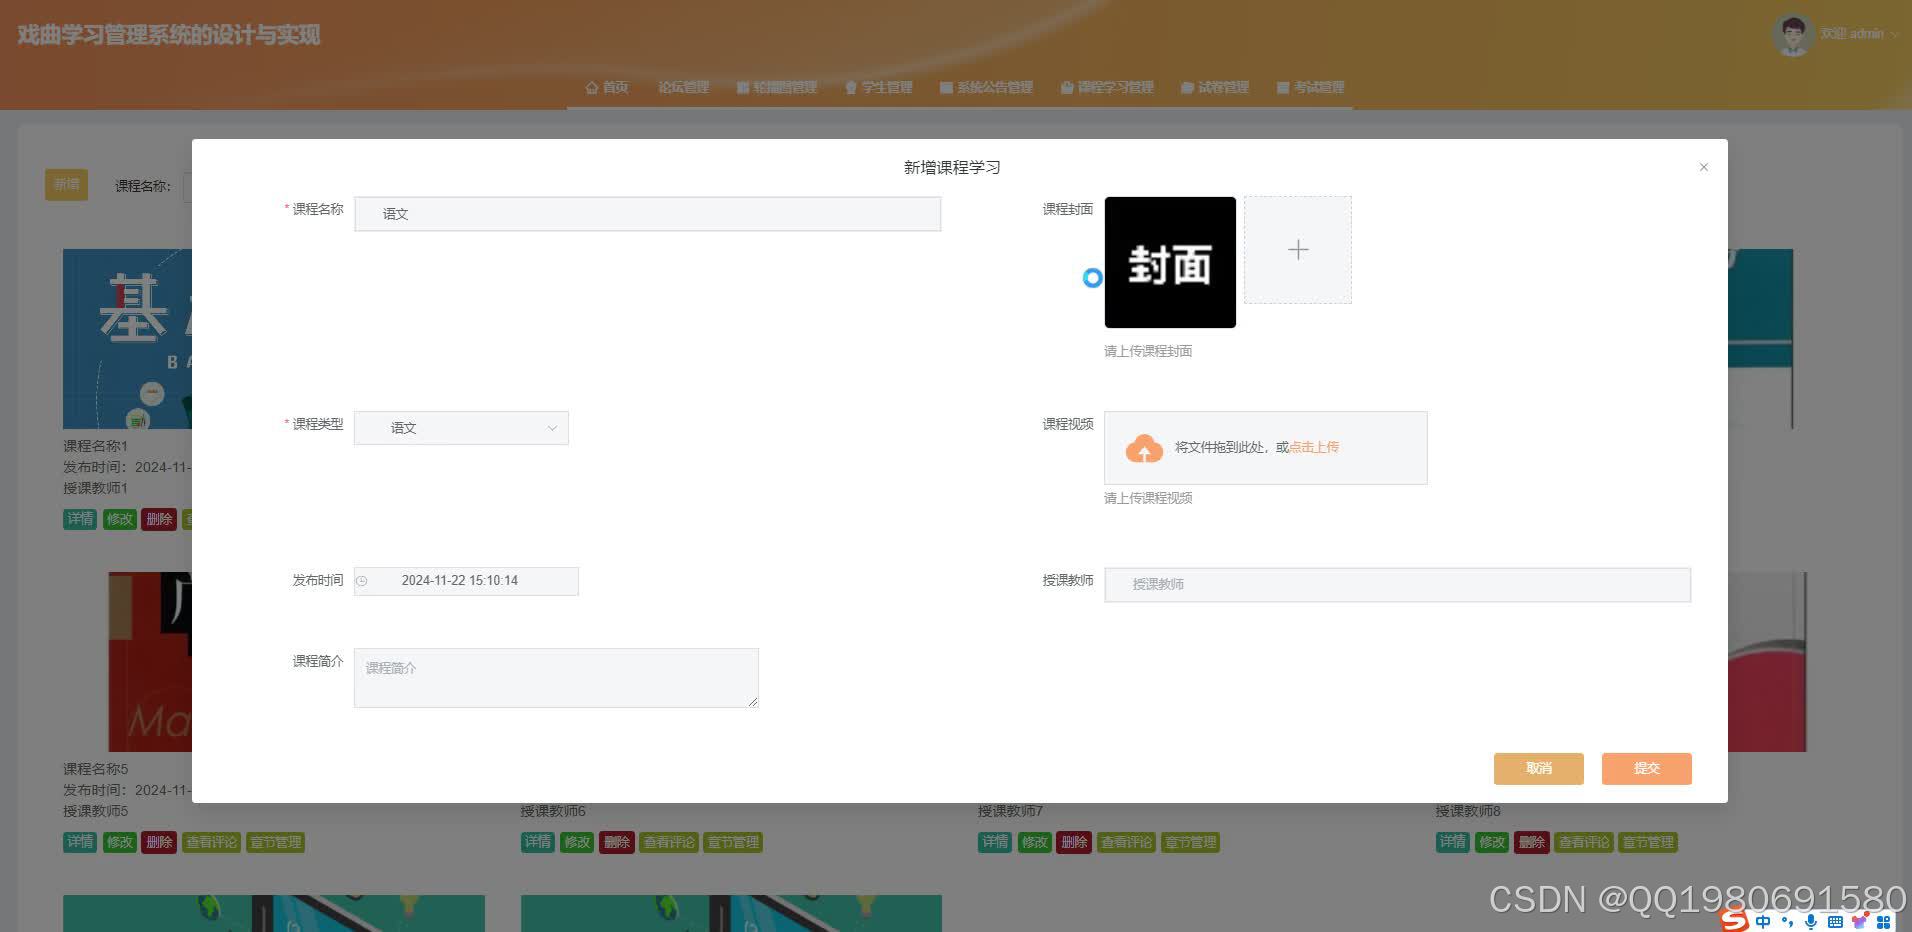Toggle the Sogou Chinese/English input mode icon
Image resolution: width=1912 pixels, height=932 pixels.
coord(1762,921)
